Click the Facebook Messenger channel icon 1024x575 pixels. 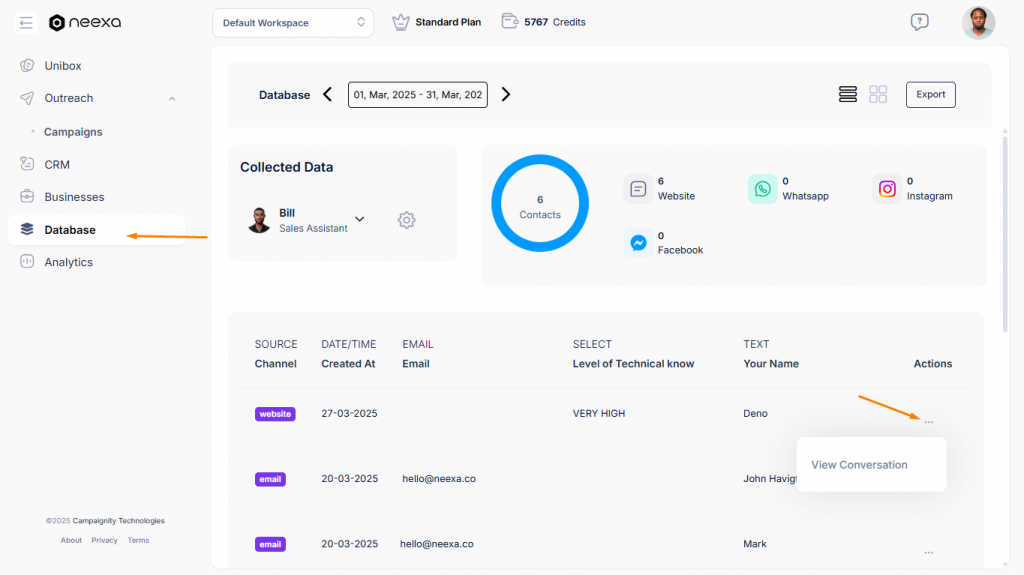[x=638, y=243]
